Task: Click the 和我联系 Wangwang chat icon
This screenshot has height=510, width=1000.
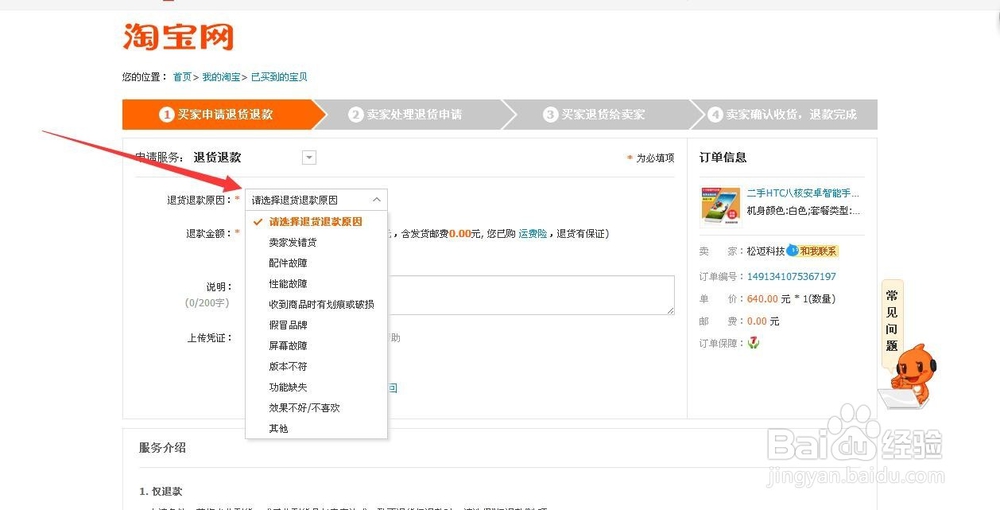Action: point(813,250)
